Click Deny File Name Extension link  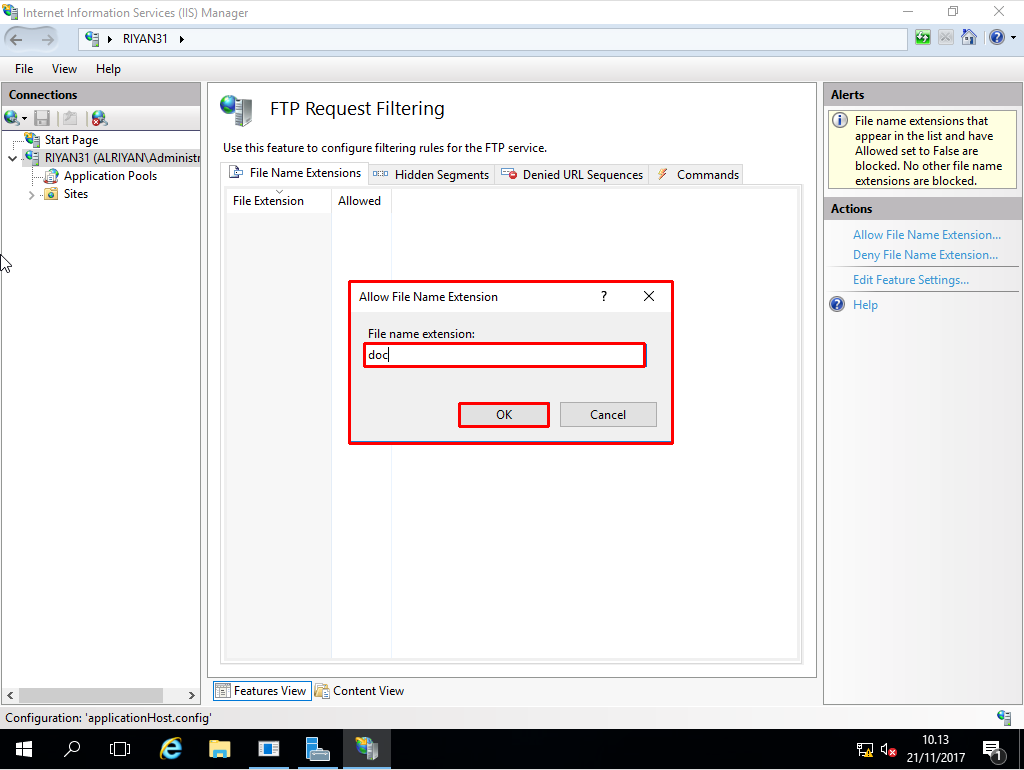[925, 255]
